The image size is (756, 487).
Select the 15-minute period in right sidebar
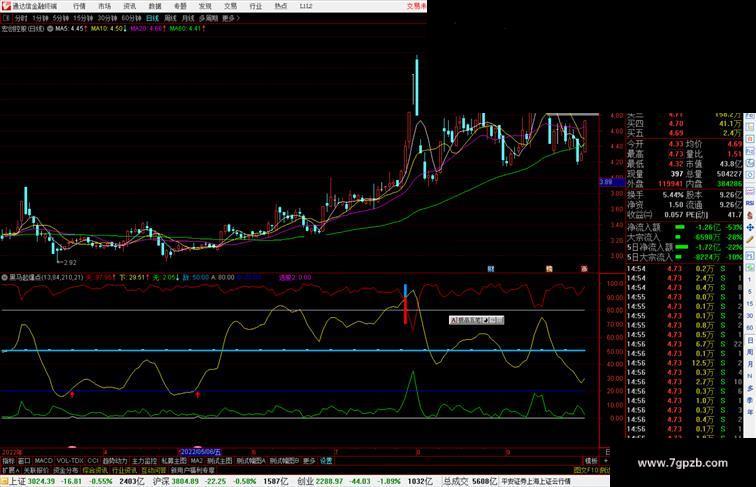pos(750,304)
